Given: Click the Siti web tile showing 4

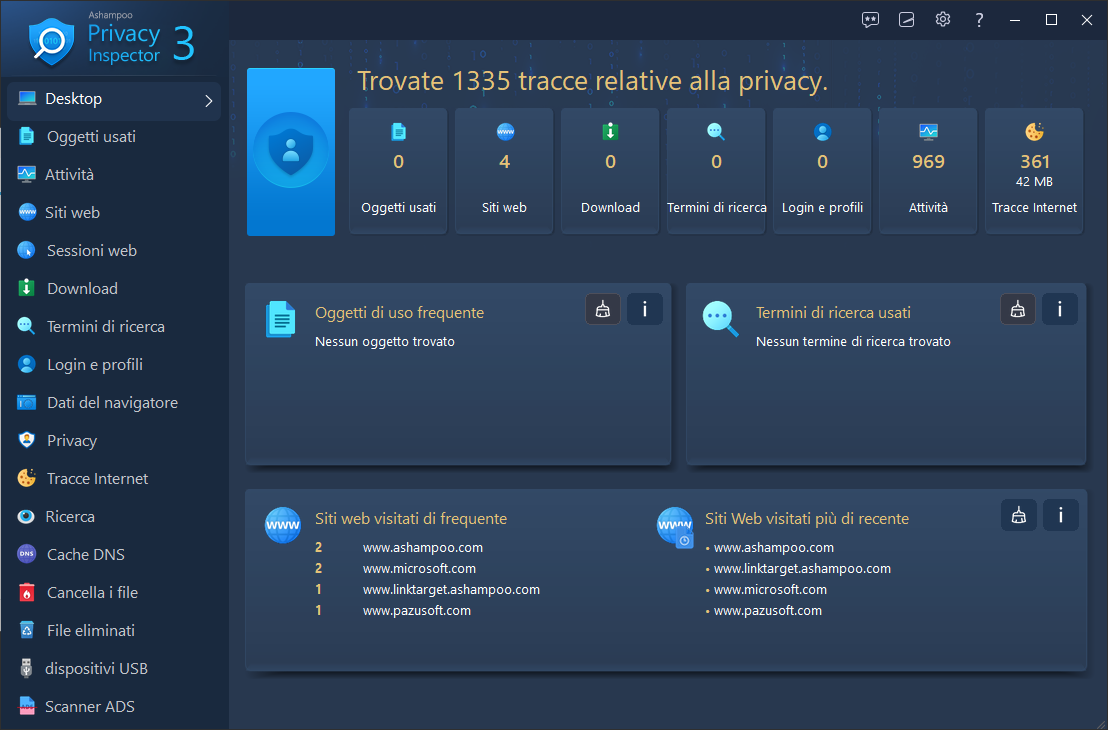Looking at the screenshot, I should point(504,170).
